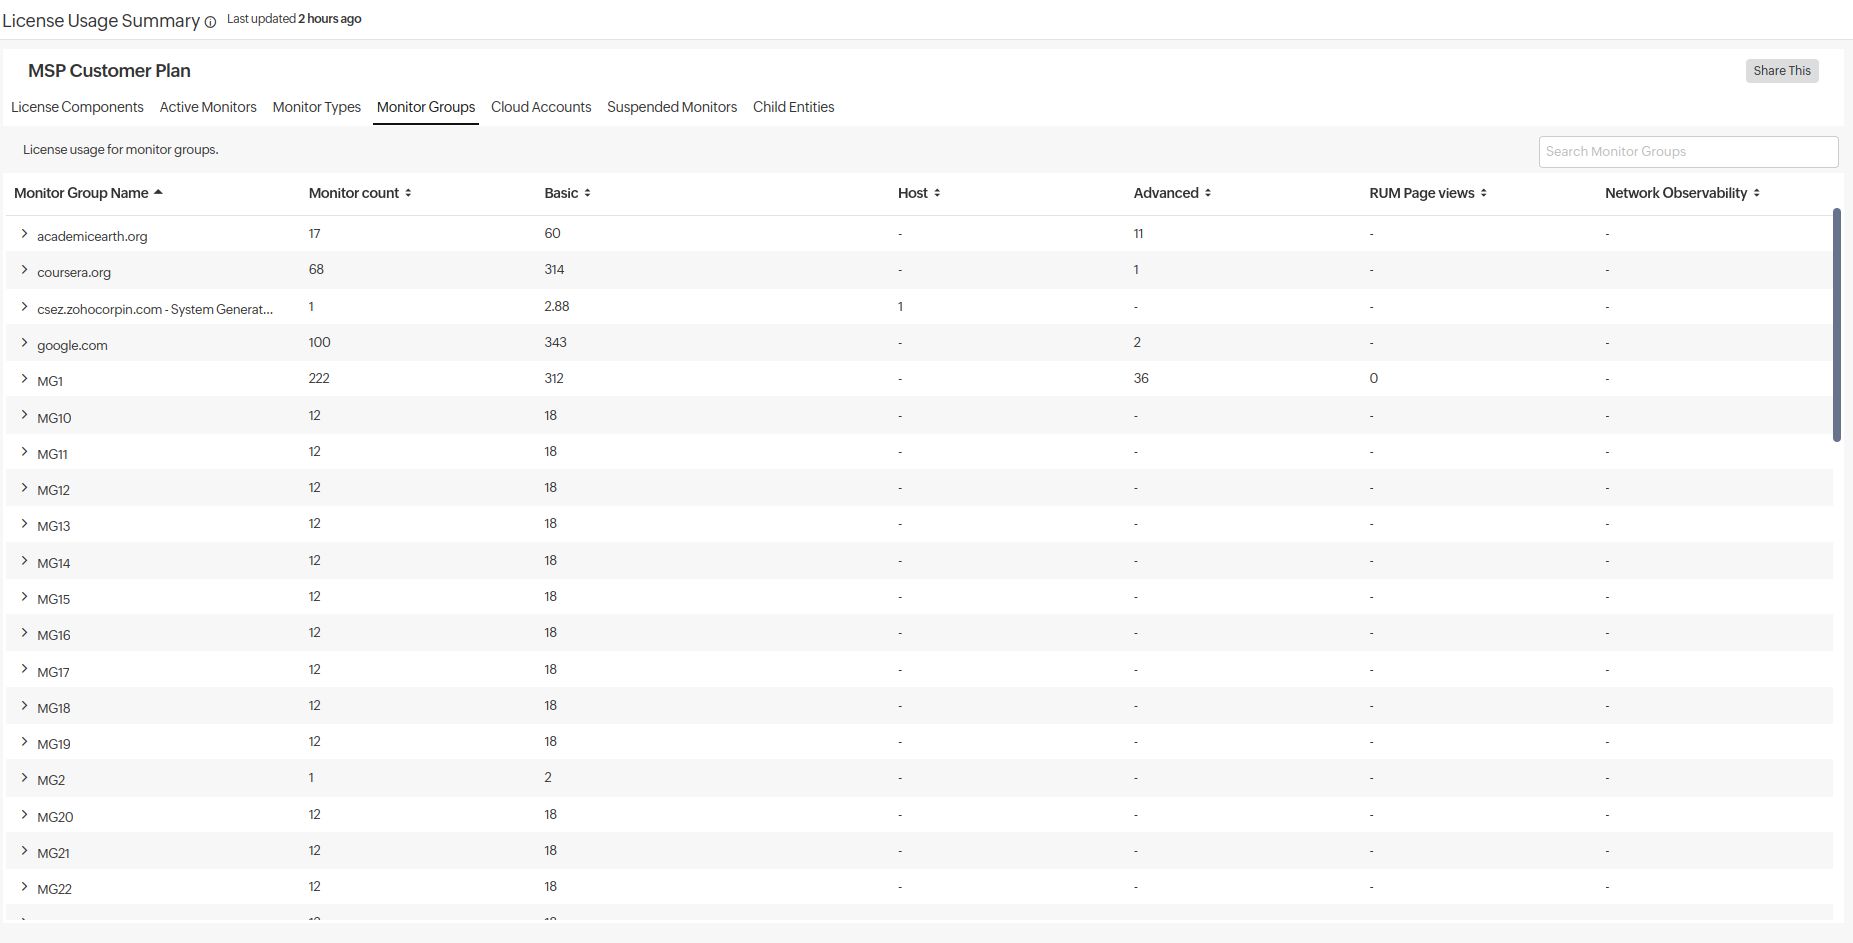Expand the MG1 monitor group row
The height and width of the screenshot is (943, 1853).
pyautogui.click(x=24, y=379)
